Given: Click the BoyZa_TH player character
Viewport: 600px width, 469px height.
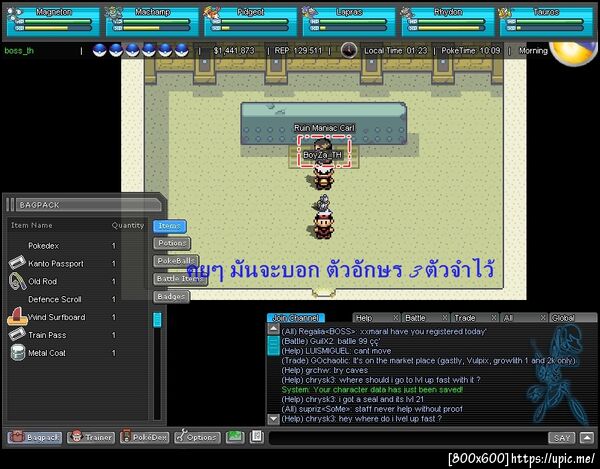Looking at the screenshot, I should [x=324, y=177].
